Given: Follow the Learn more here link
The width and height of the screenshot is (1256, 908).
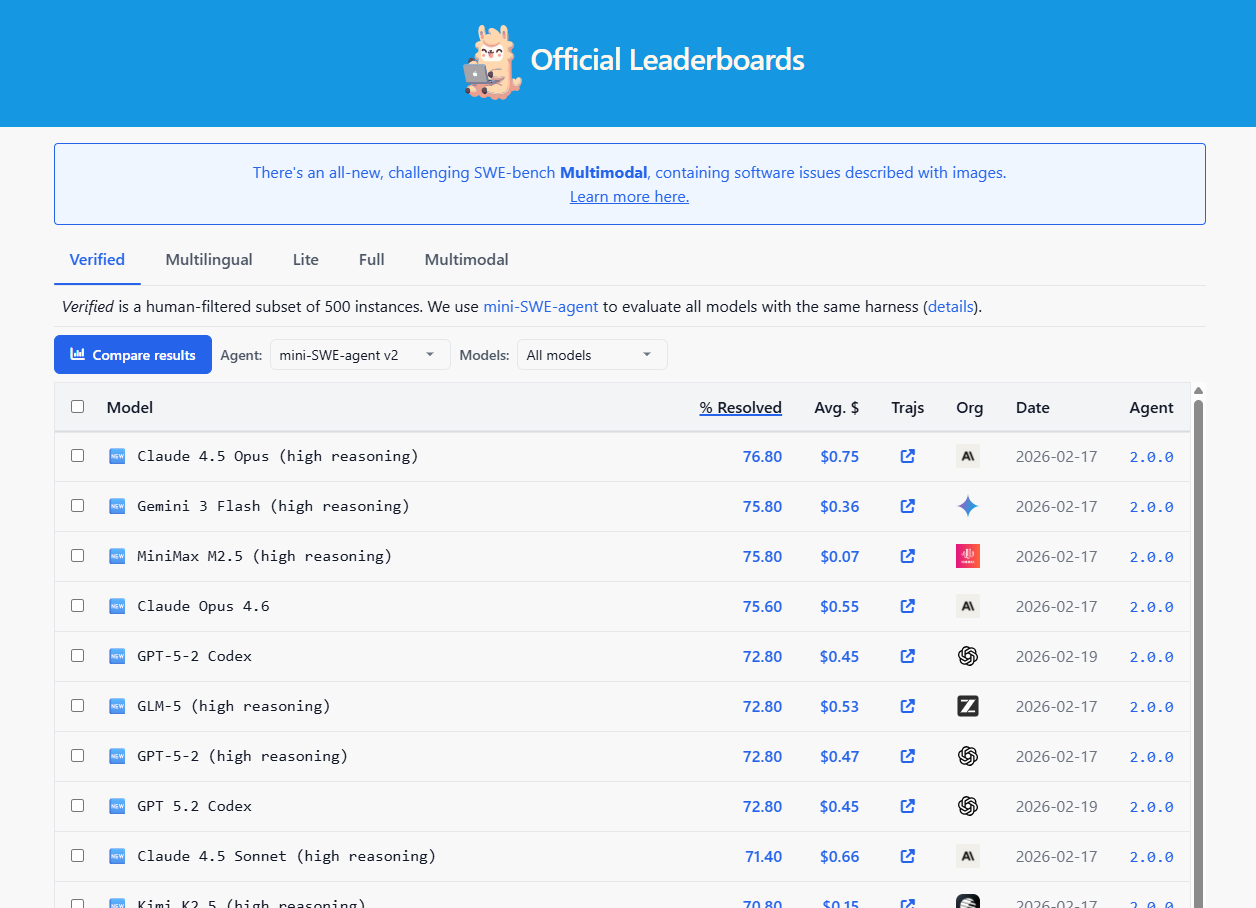Looking at the screenshot, I should [630, 197].
